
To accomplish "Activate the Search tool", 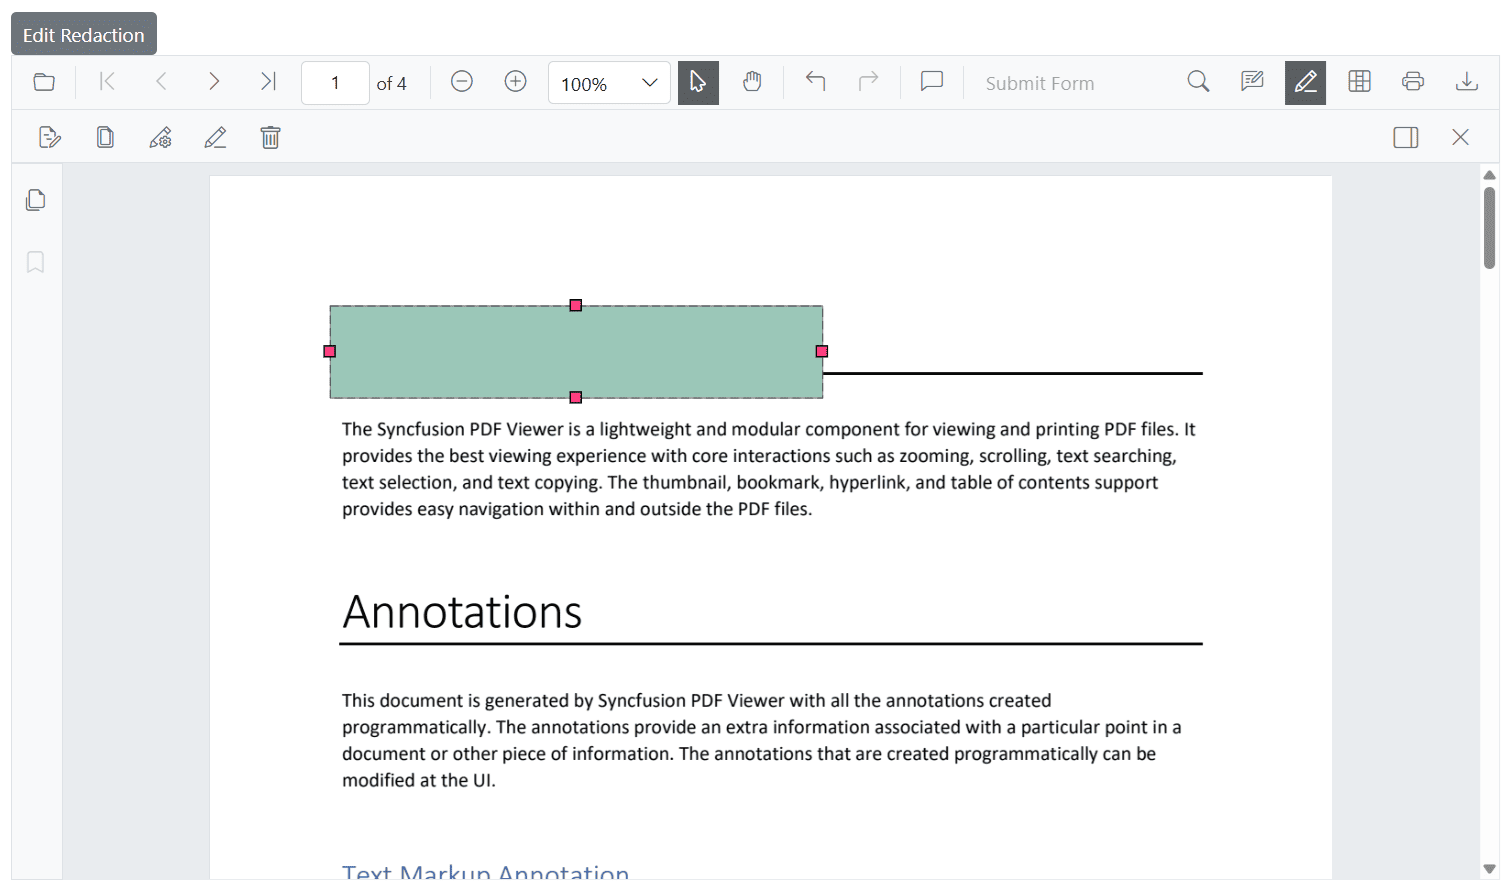I will (x=1198, y=82).
